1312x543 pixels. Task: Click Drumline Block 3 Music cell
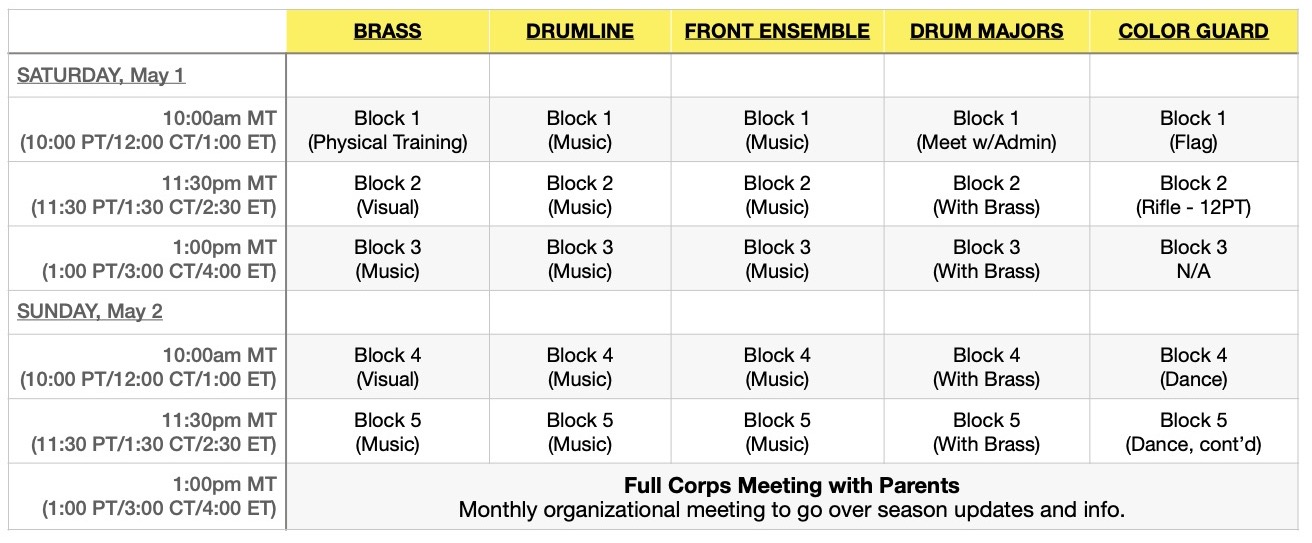tap(579, 259)
